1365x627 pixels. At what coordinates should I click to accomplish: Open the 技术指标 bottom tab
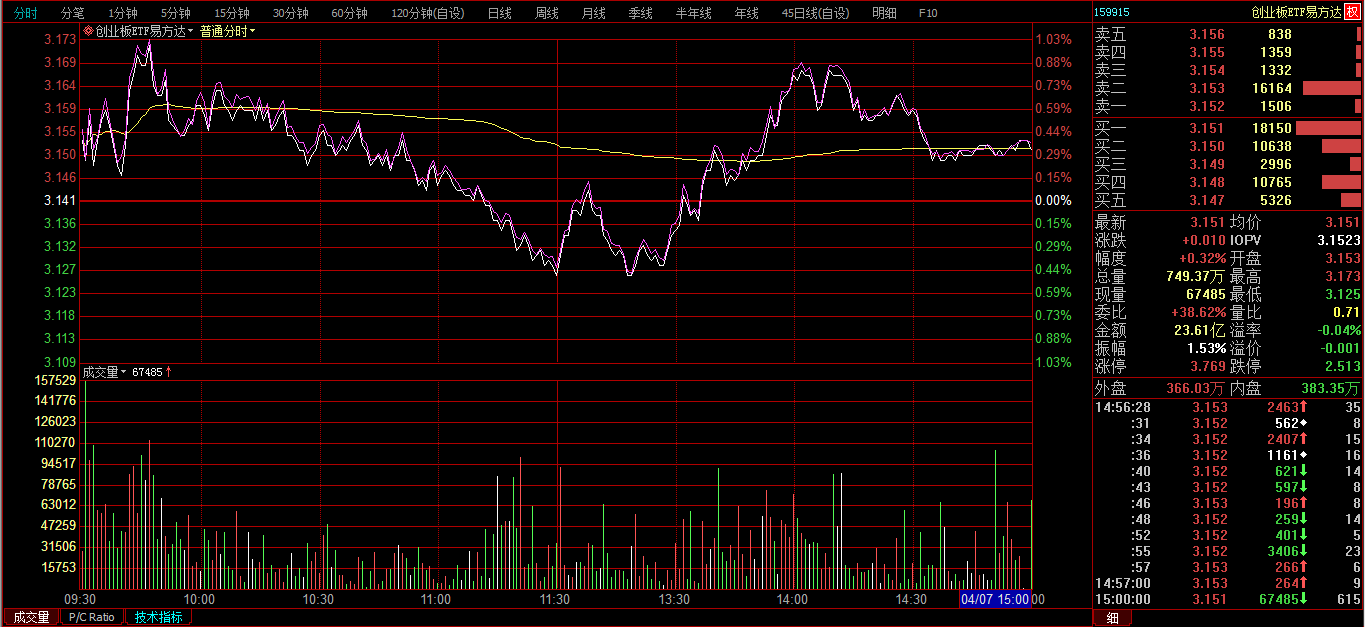click(x=157, y=617)
